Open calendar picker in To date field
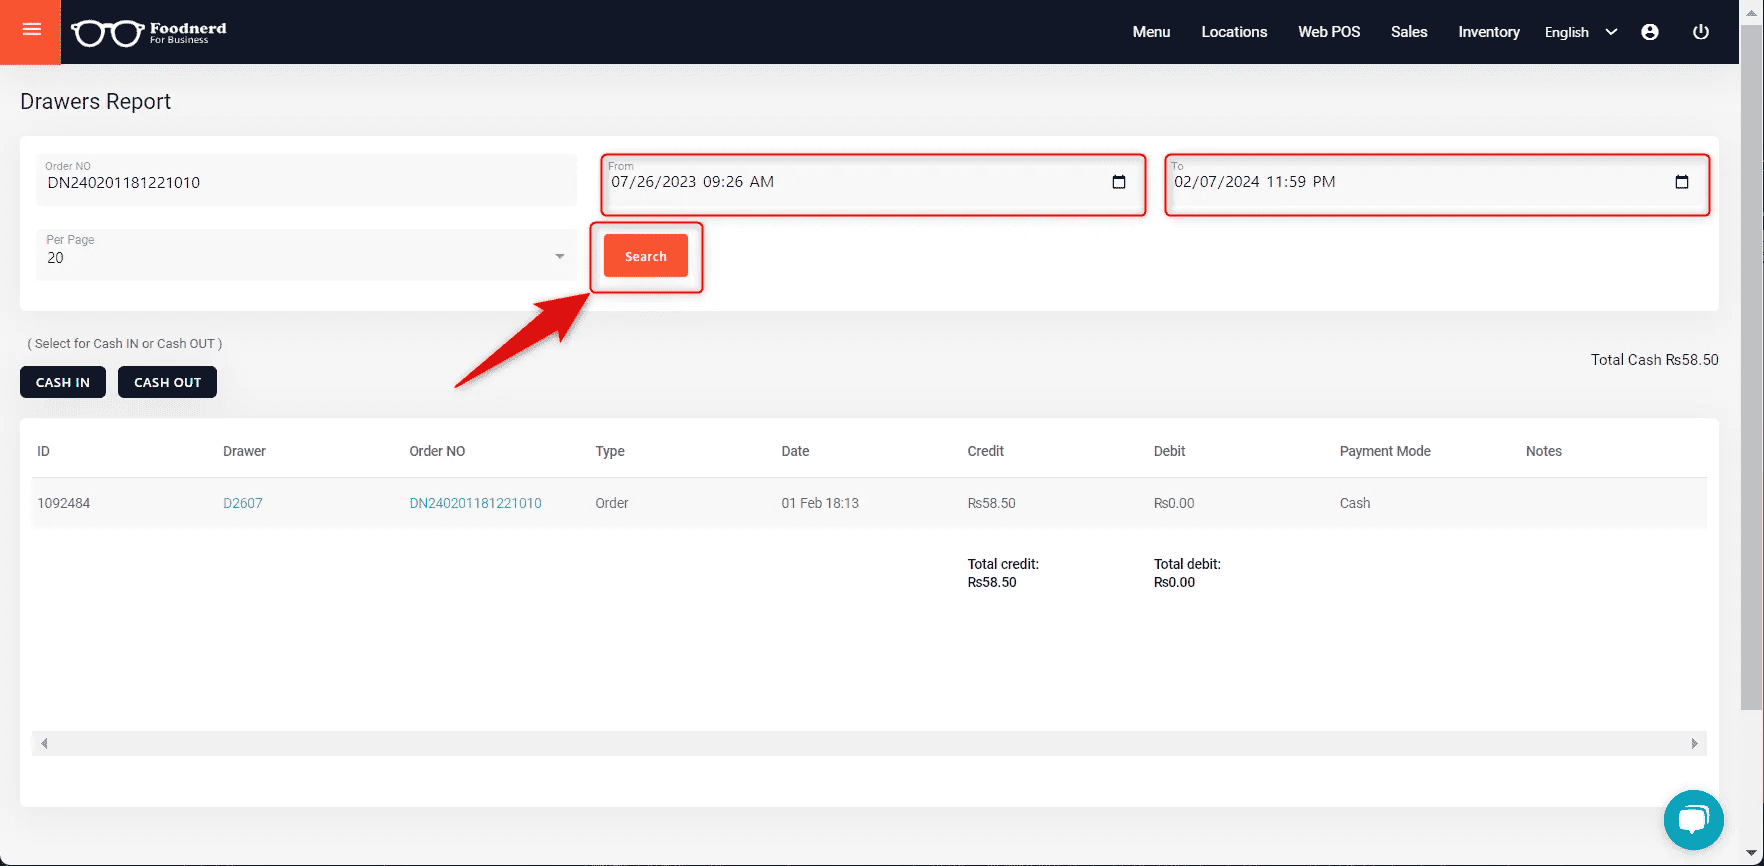The height and width of the screenshot is (866, 1764). 1681,182
